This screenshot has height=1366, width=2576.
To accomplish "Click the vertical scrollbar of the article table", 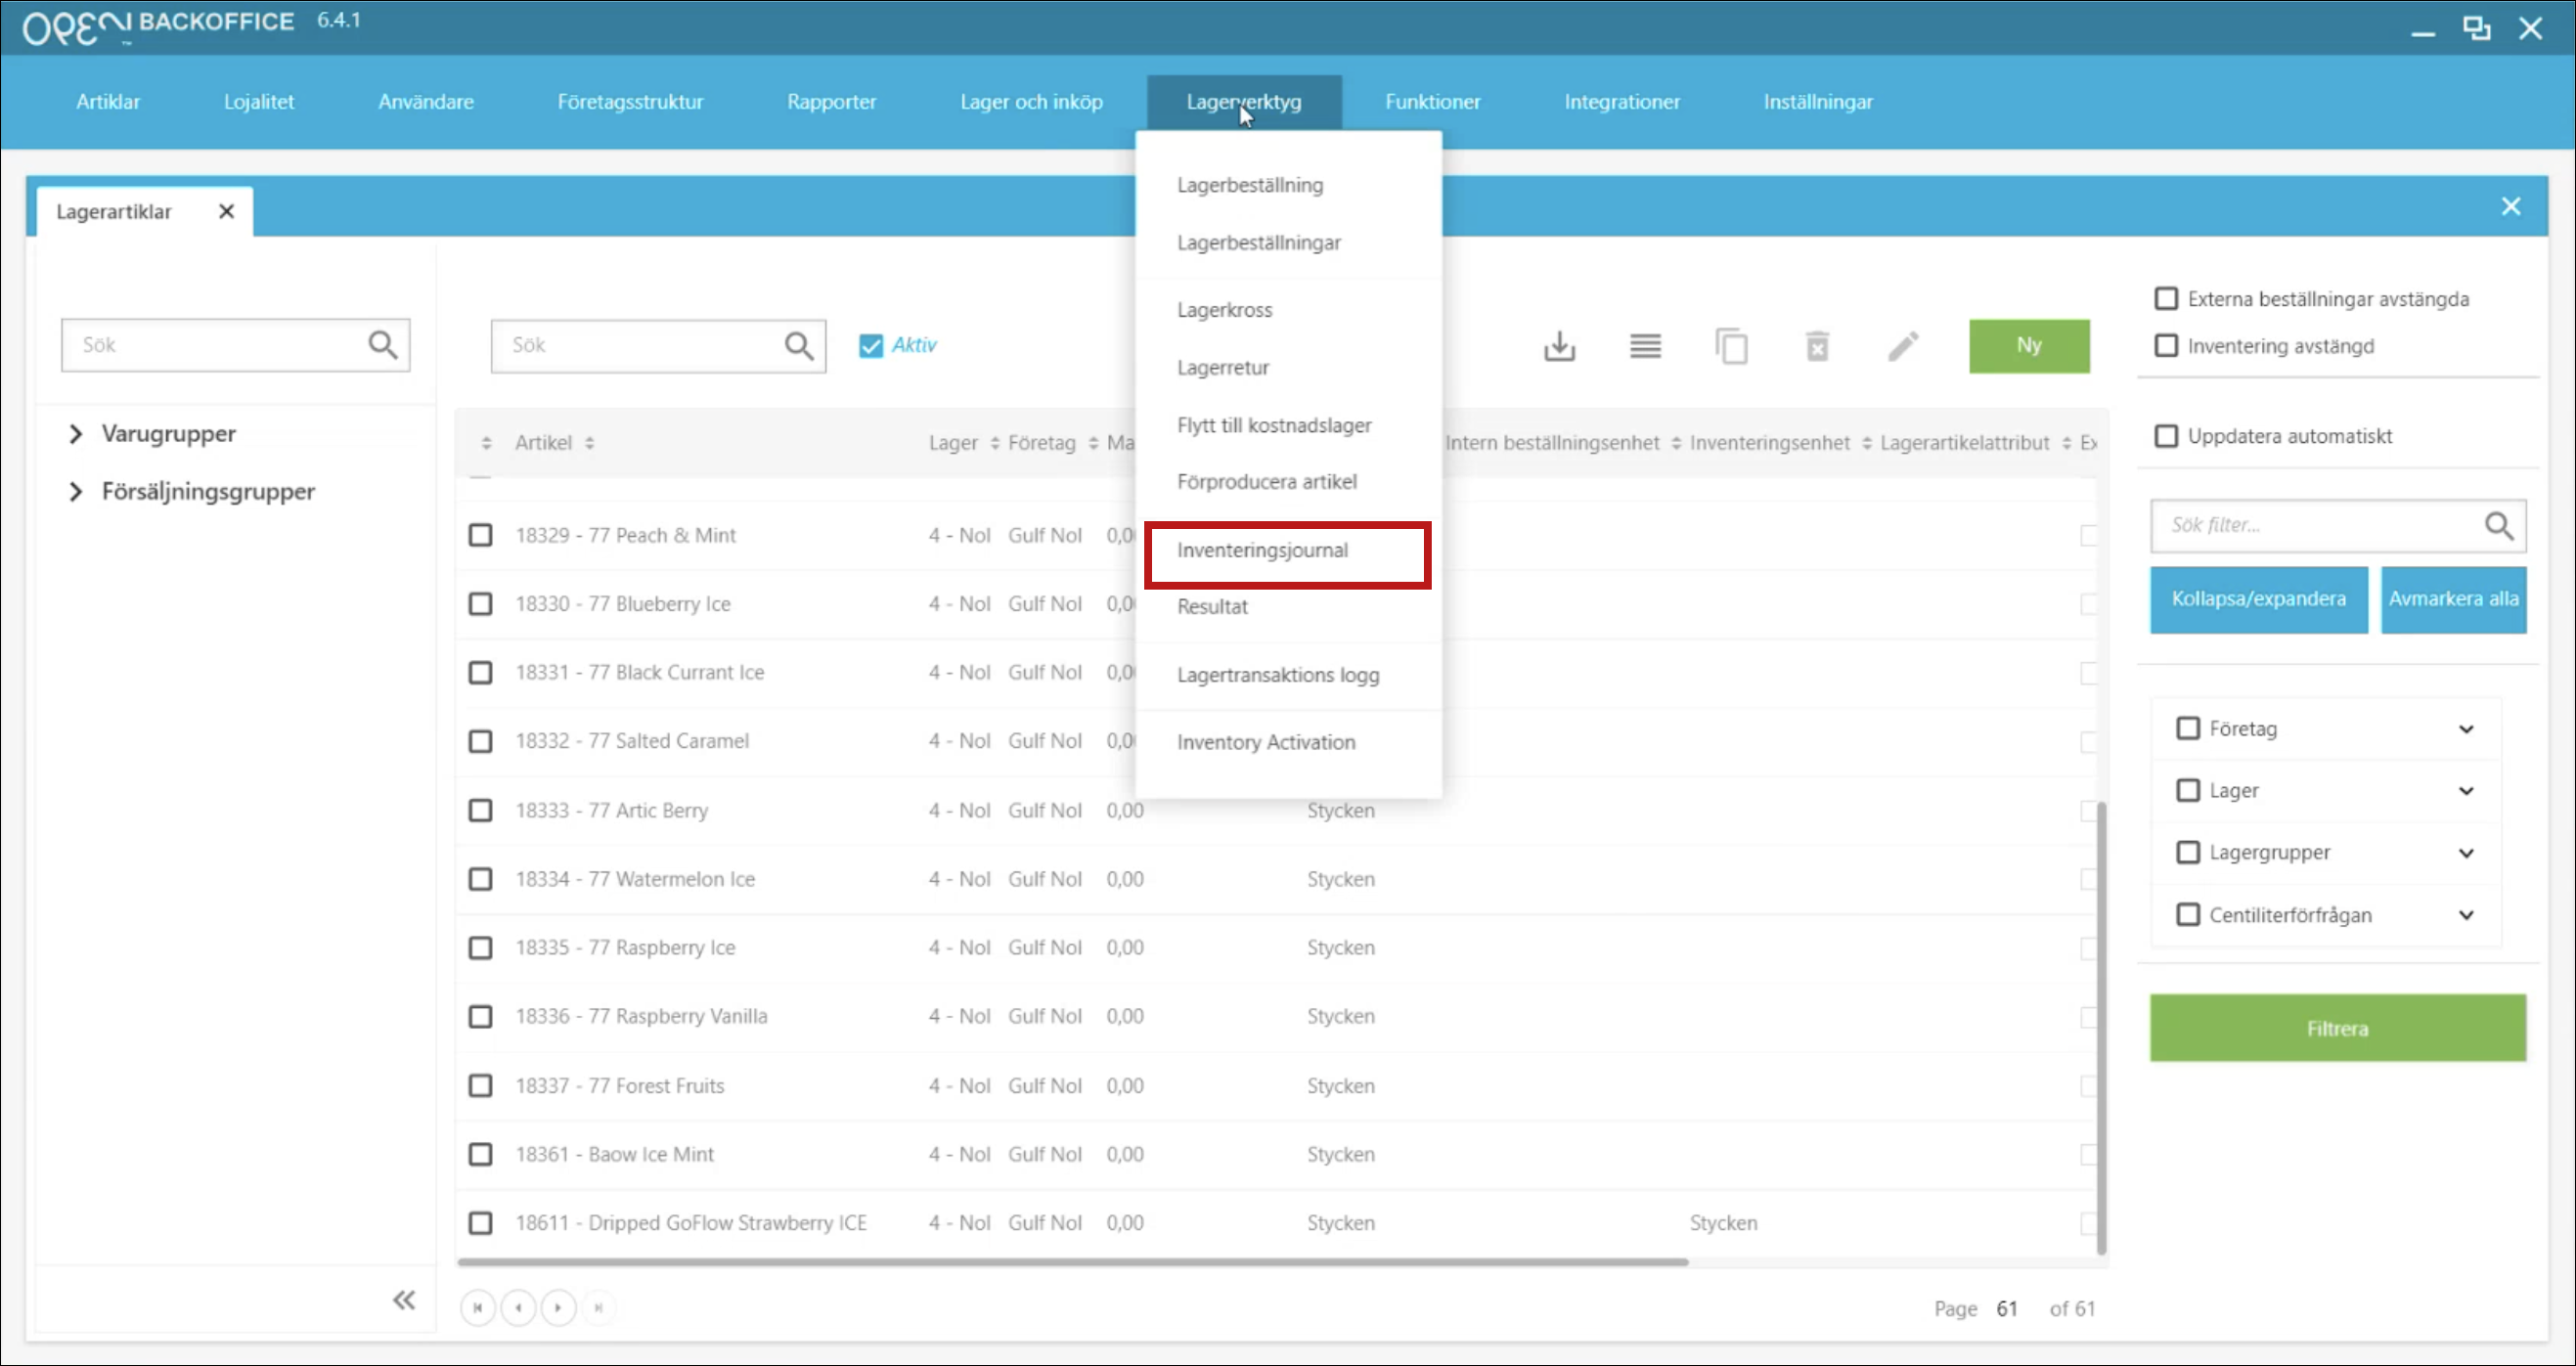I will pyautogui.click(x=2101, y=1027).
